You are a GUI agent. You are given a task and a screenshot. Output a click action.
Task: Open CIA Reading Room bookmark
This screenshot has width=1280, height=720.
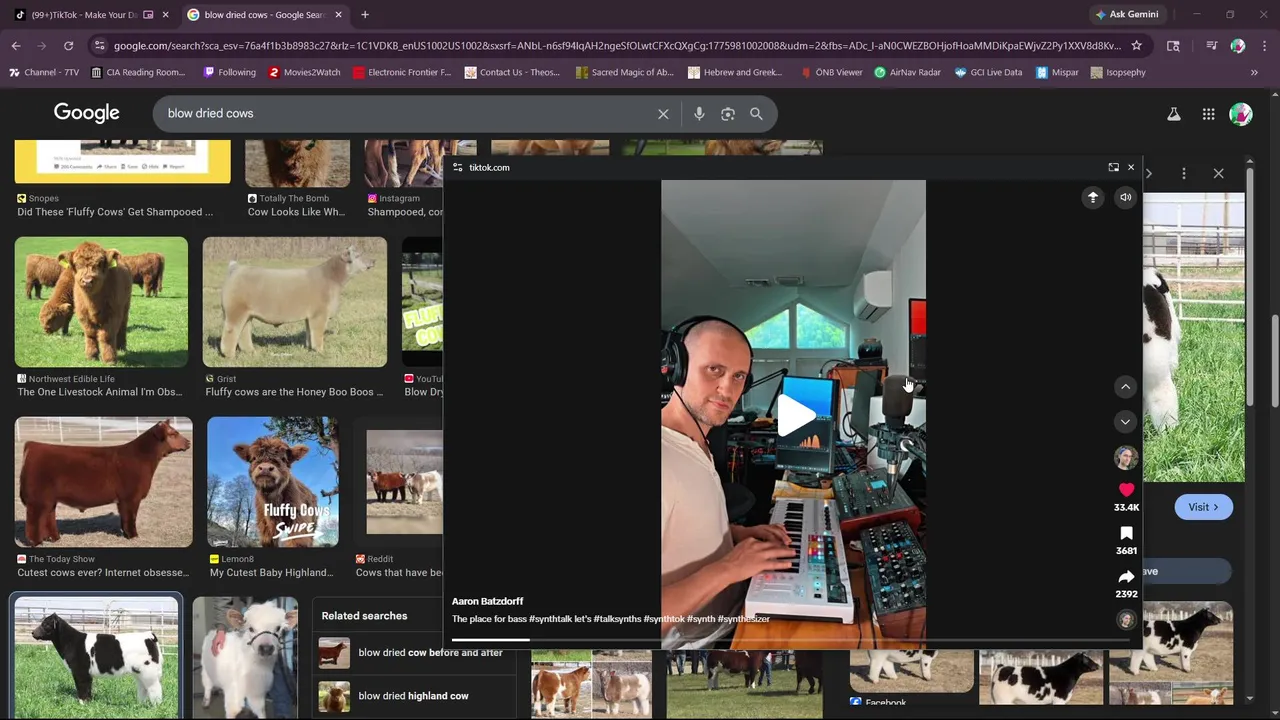tap(138, 73)
